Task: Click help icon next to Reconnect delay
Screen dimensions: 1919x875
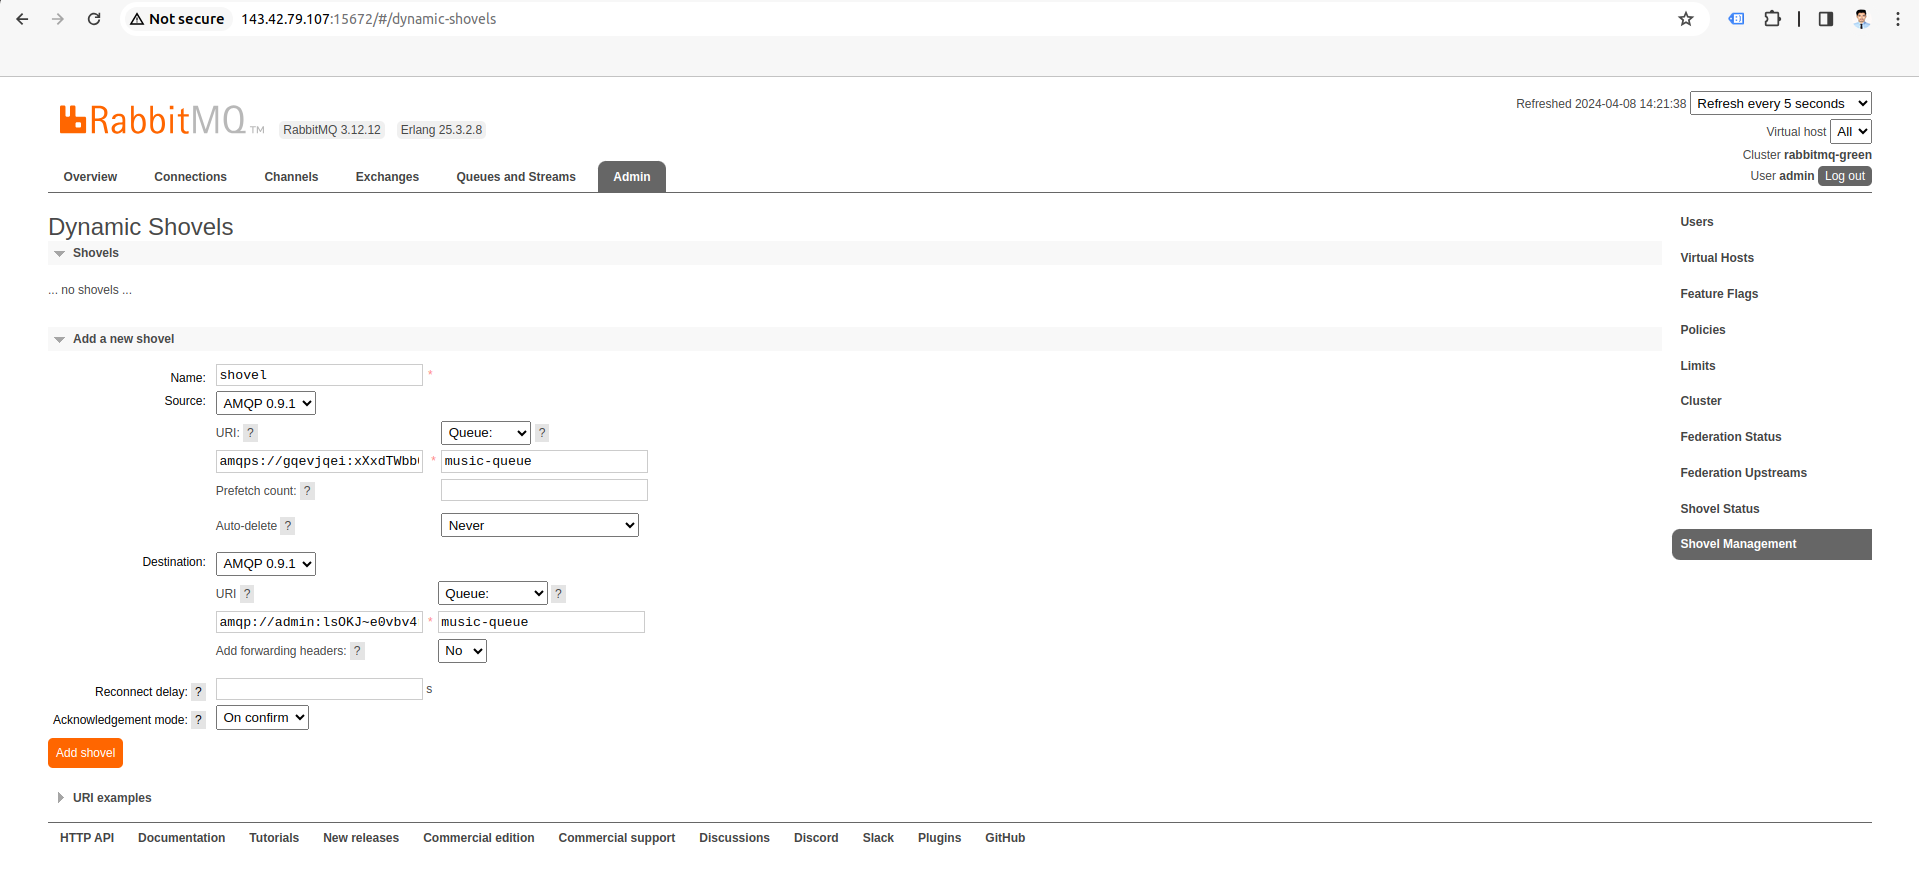Action: pos(198,692)
